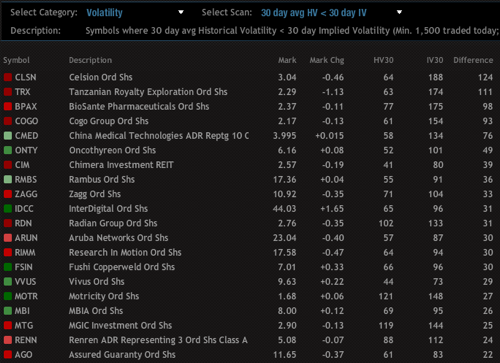Click the red indicator square beside CIM
This screenshot has height=363, width=500.
click(8, 165)
